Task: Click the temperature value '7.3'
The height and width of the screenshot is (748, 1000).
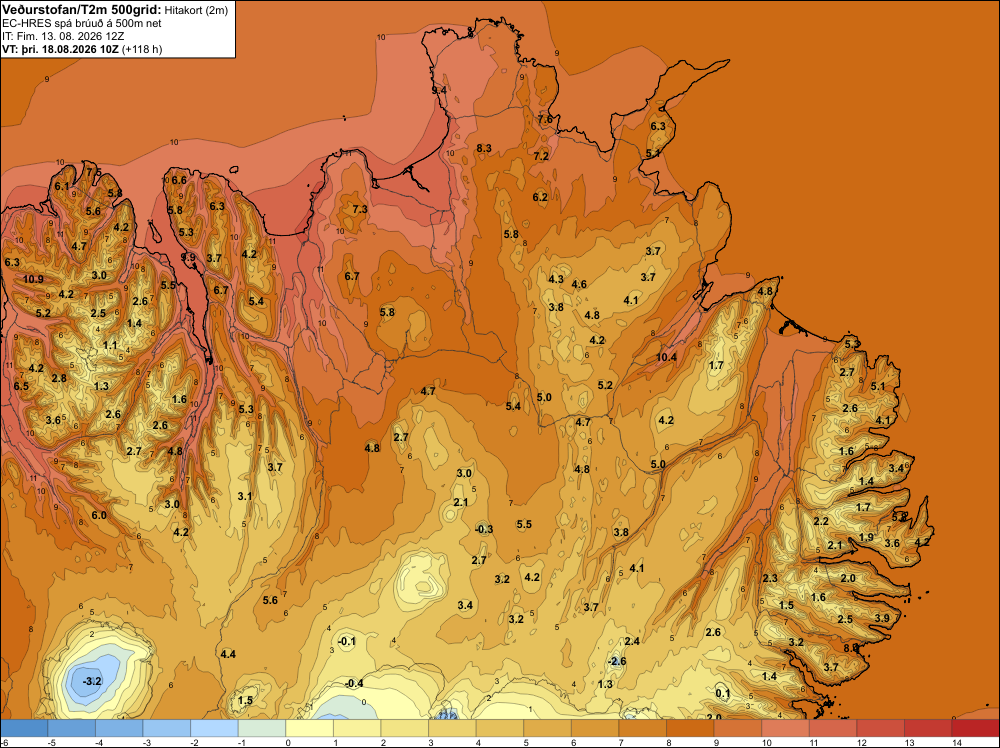Action: point(360,209)
